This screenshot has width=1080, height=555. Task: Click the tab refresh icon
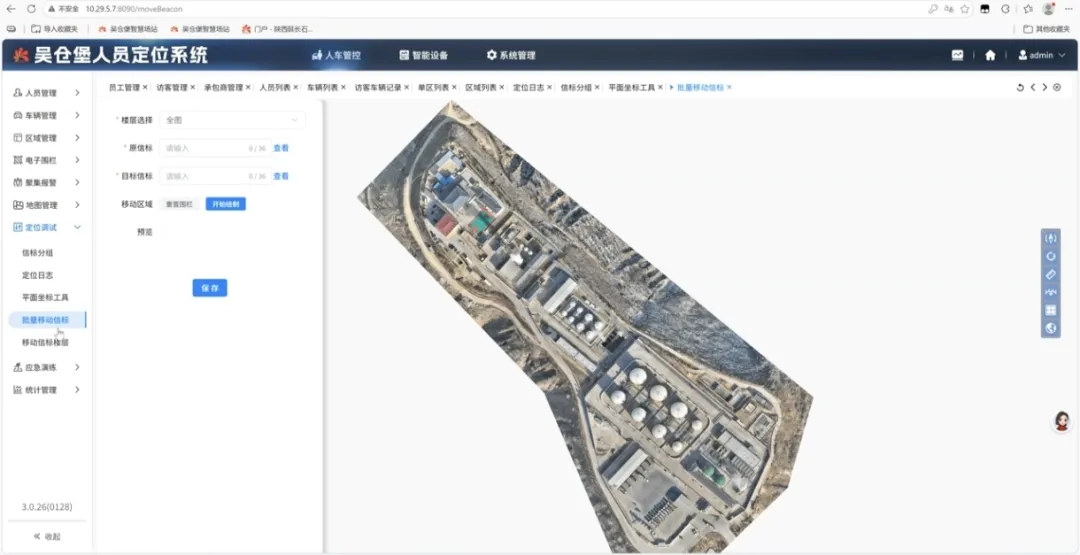(x=1021, y=87)
